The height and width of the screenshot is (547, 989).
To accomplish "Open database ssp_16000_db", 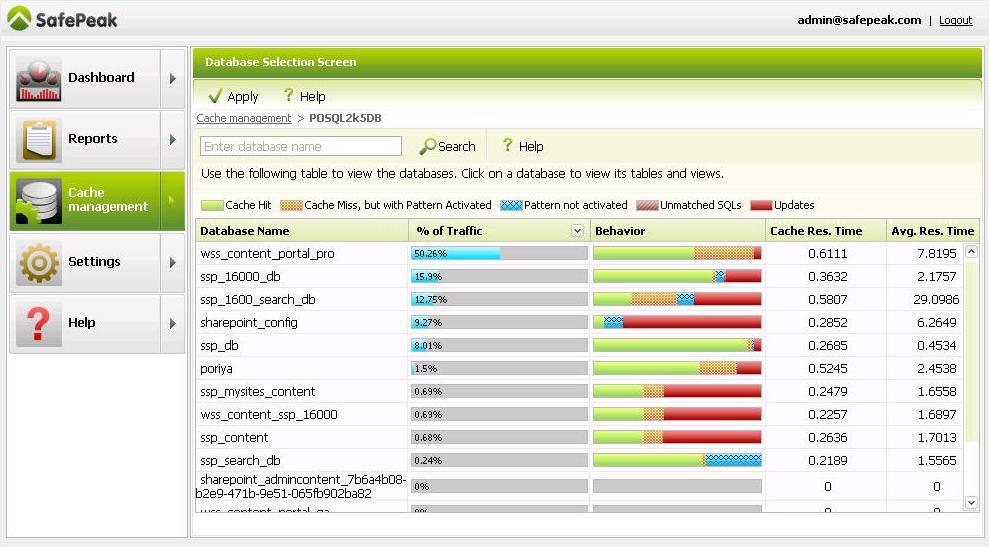I will (x=240, y=276).
